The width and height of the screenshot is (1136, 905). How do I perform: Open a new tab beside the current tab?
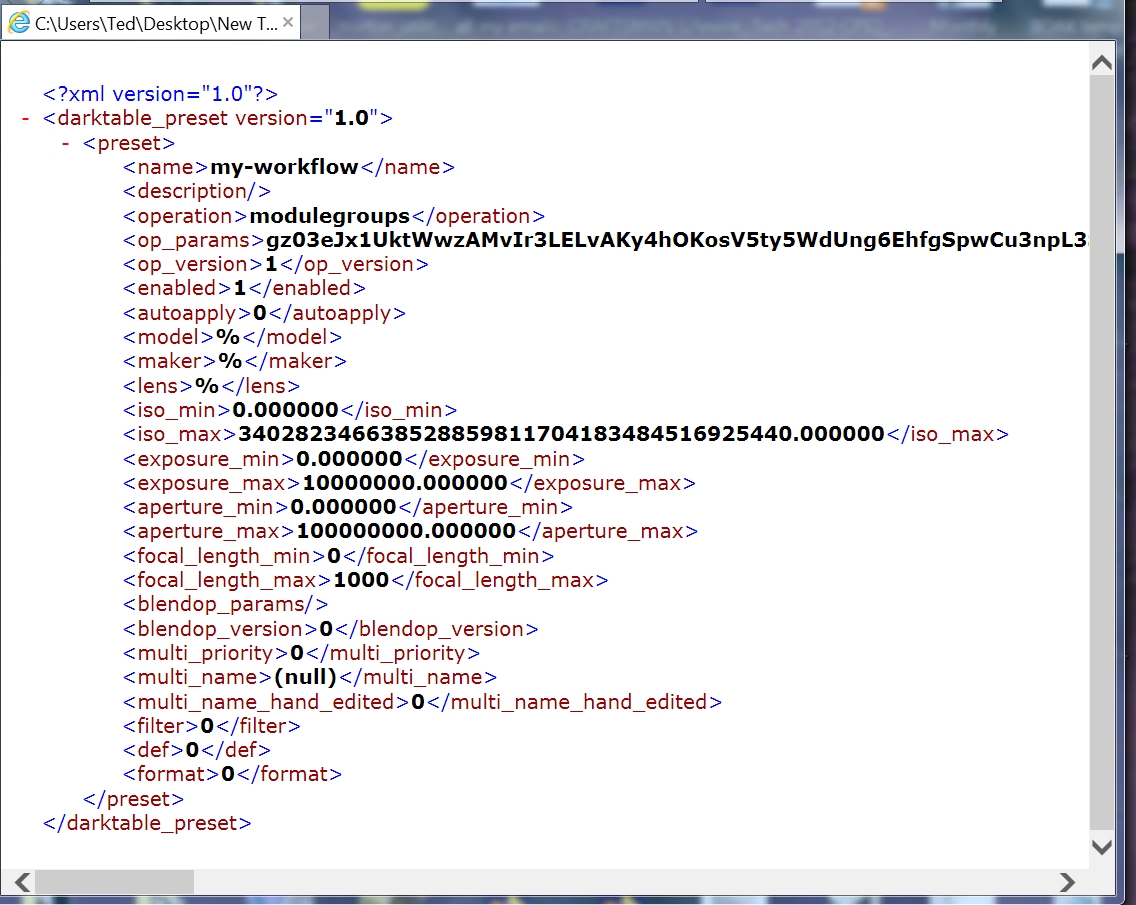315,23
